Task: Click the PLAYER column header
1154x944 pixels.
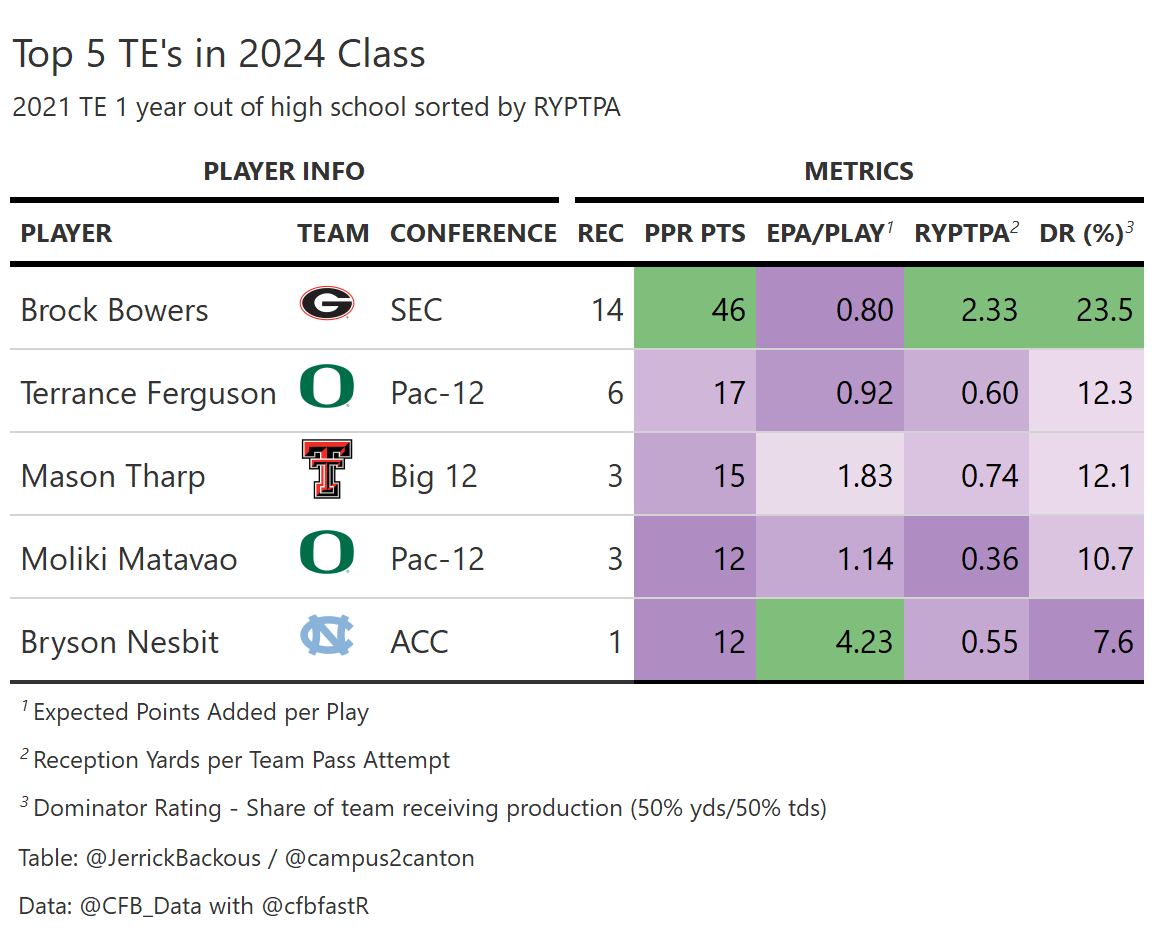Action: click(67, 234)
